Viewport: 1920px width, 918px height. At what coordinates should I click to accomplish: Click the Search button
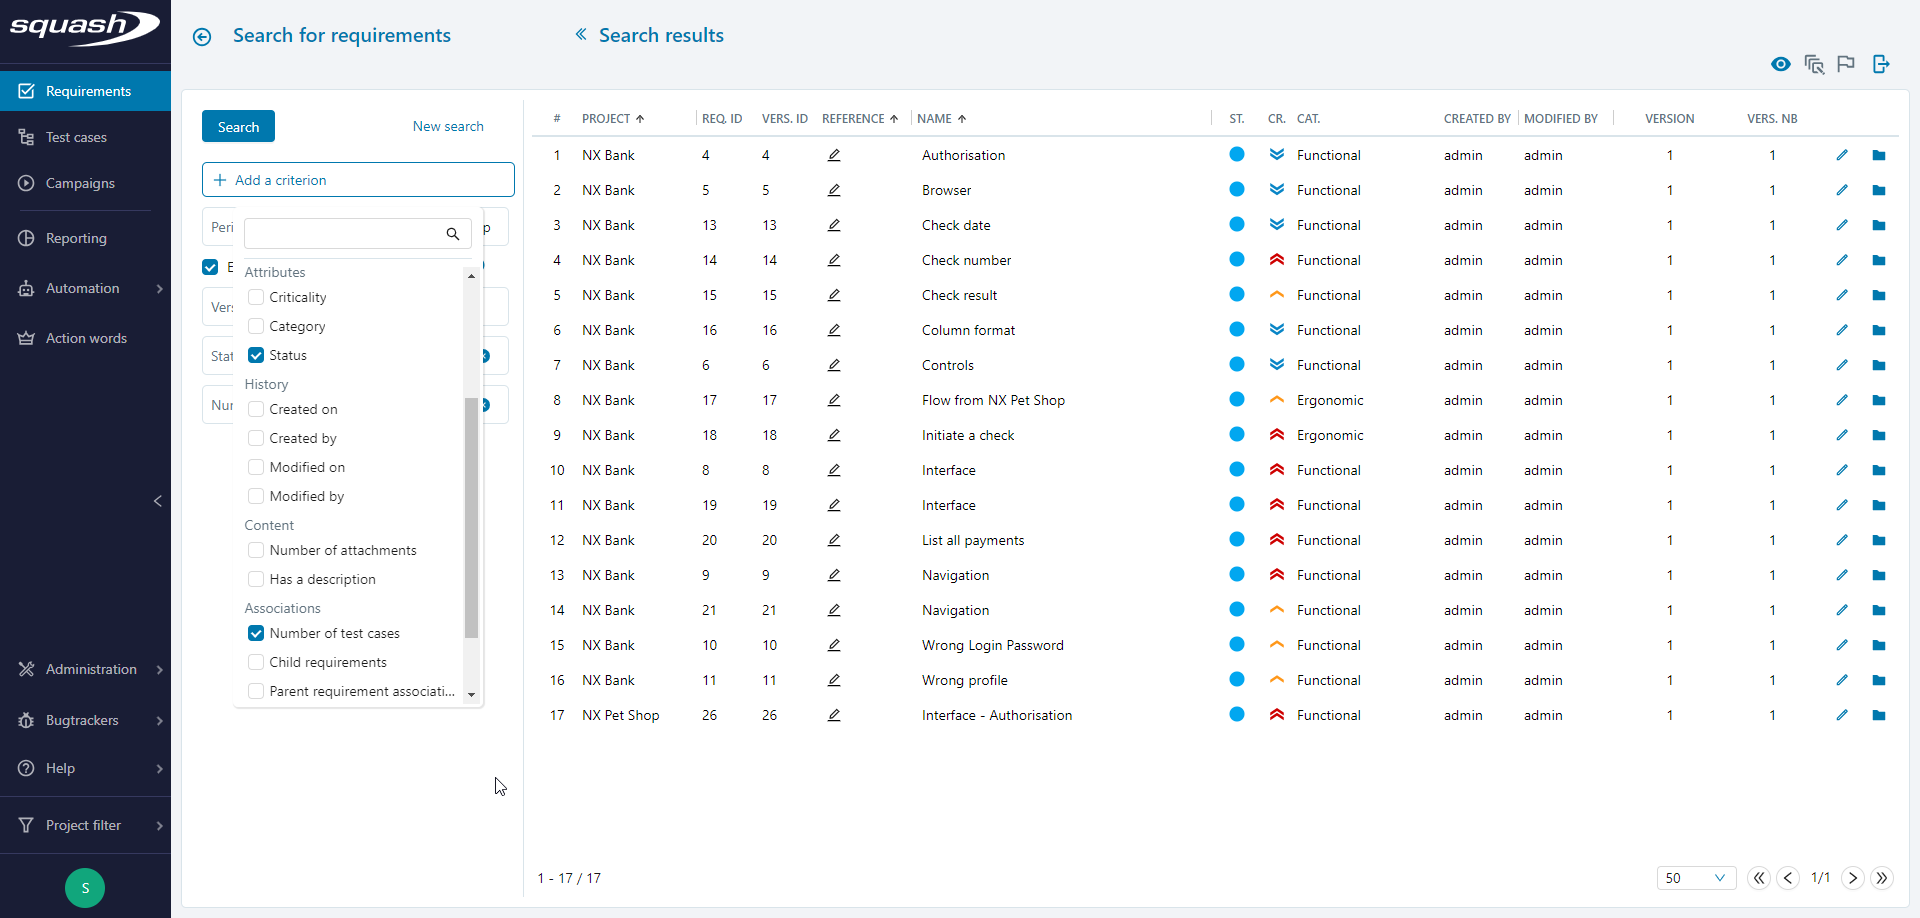(x=237, y=126)
